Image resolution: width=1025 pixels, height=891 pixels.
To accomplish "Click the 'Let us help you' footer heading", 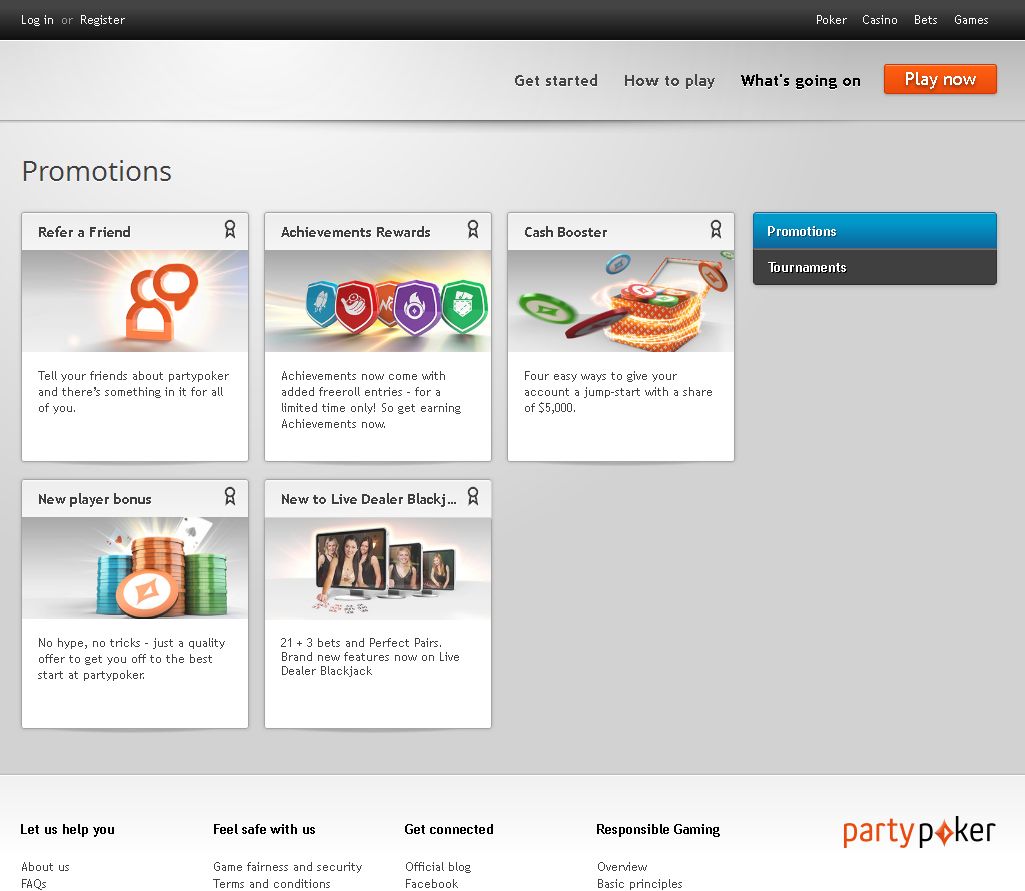I will [67, 829].
